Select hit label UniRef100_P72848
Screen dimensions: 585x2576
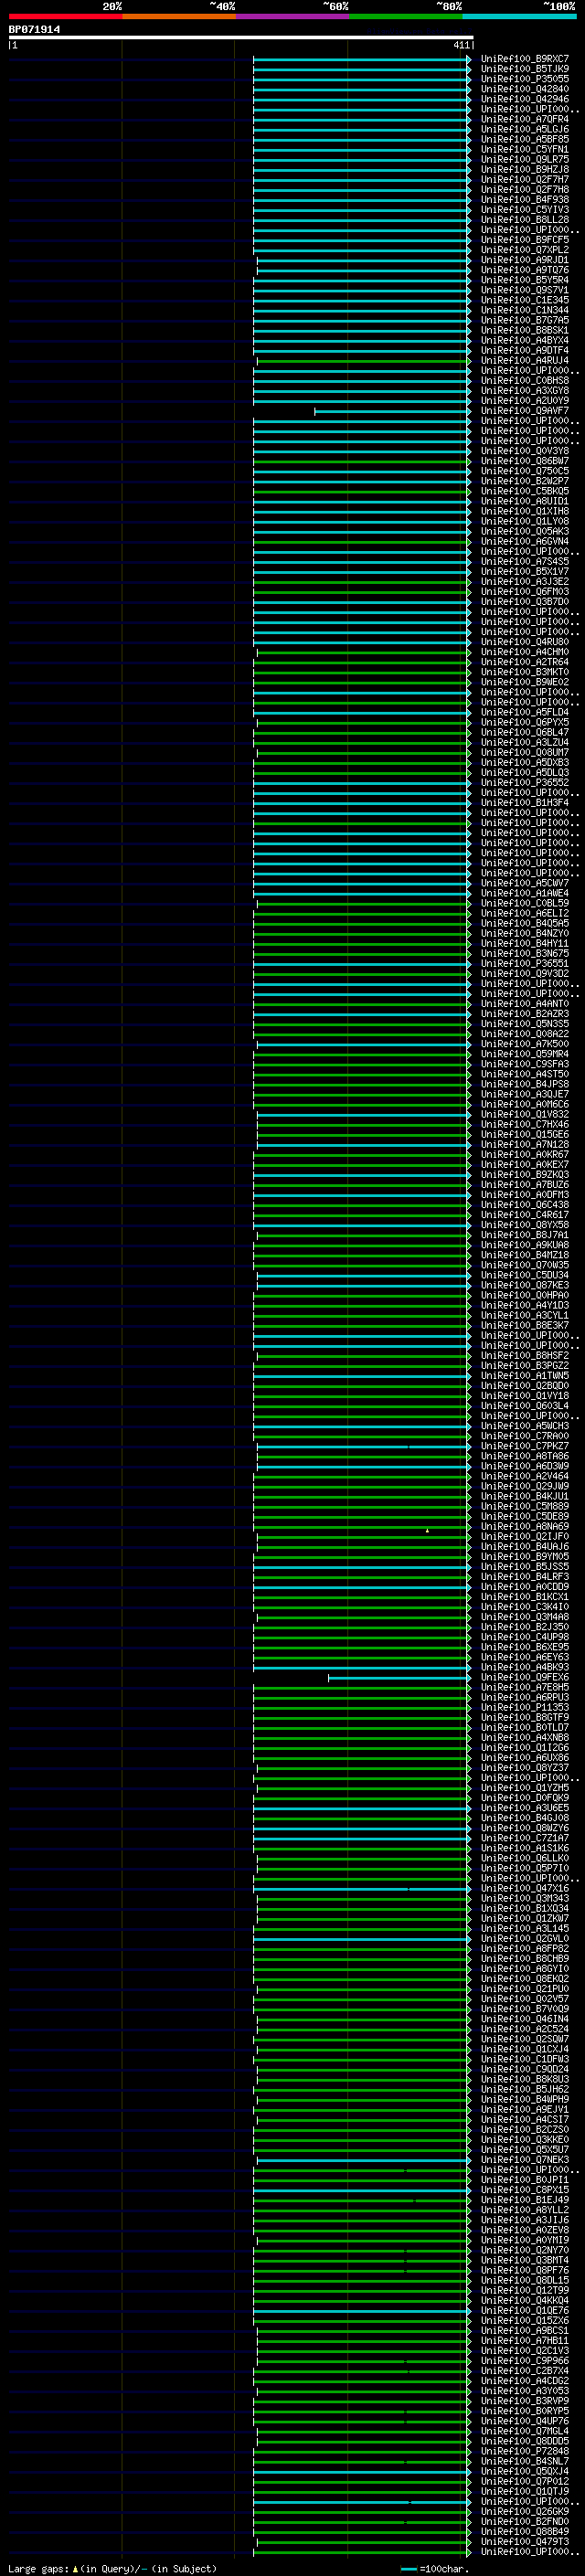click(x=525, y=2452)
